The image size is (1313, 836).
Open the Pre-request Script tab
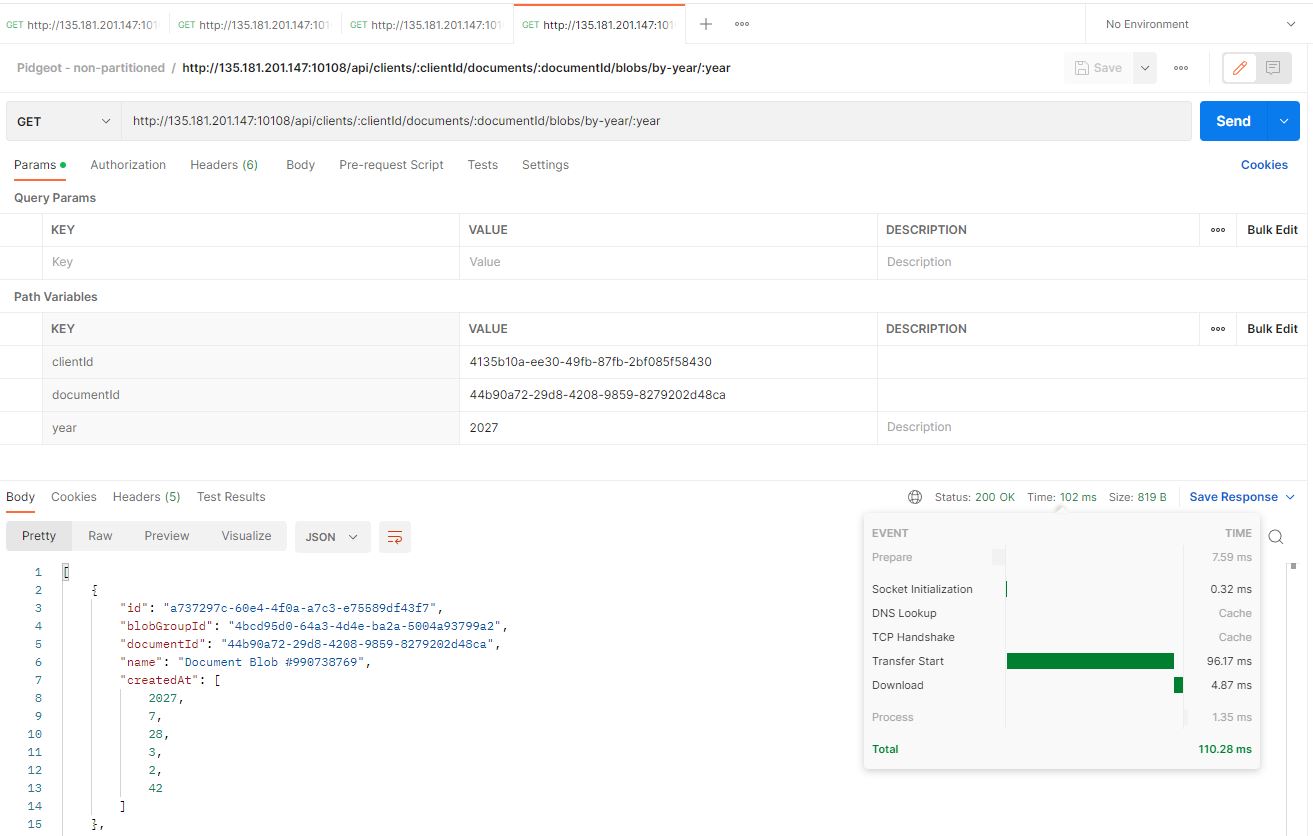pyautogui.click(x=391, y=165)
